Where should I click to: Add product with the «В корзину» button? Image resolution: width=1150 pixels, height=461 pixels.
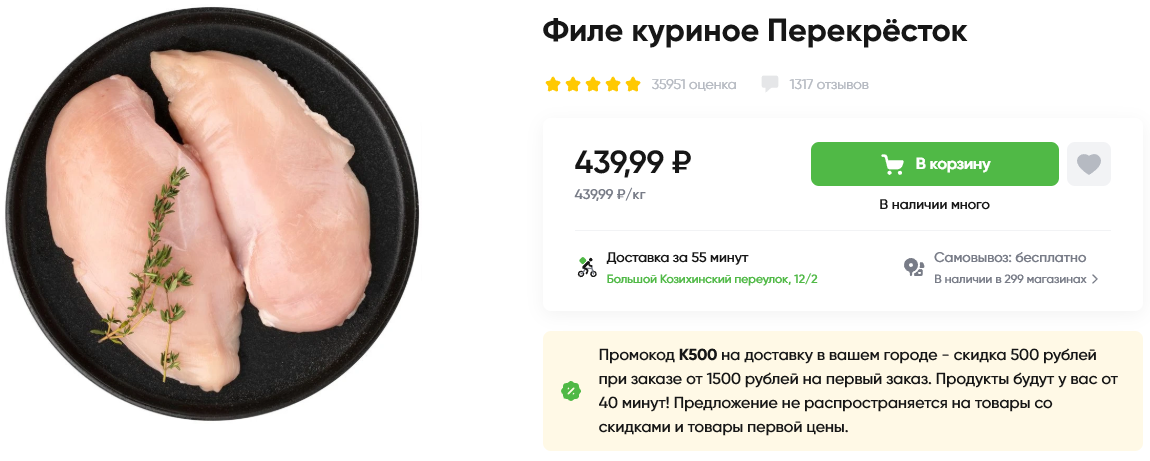tap(934, 164)
